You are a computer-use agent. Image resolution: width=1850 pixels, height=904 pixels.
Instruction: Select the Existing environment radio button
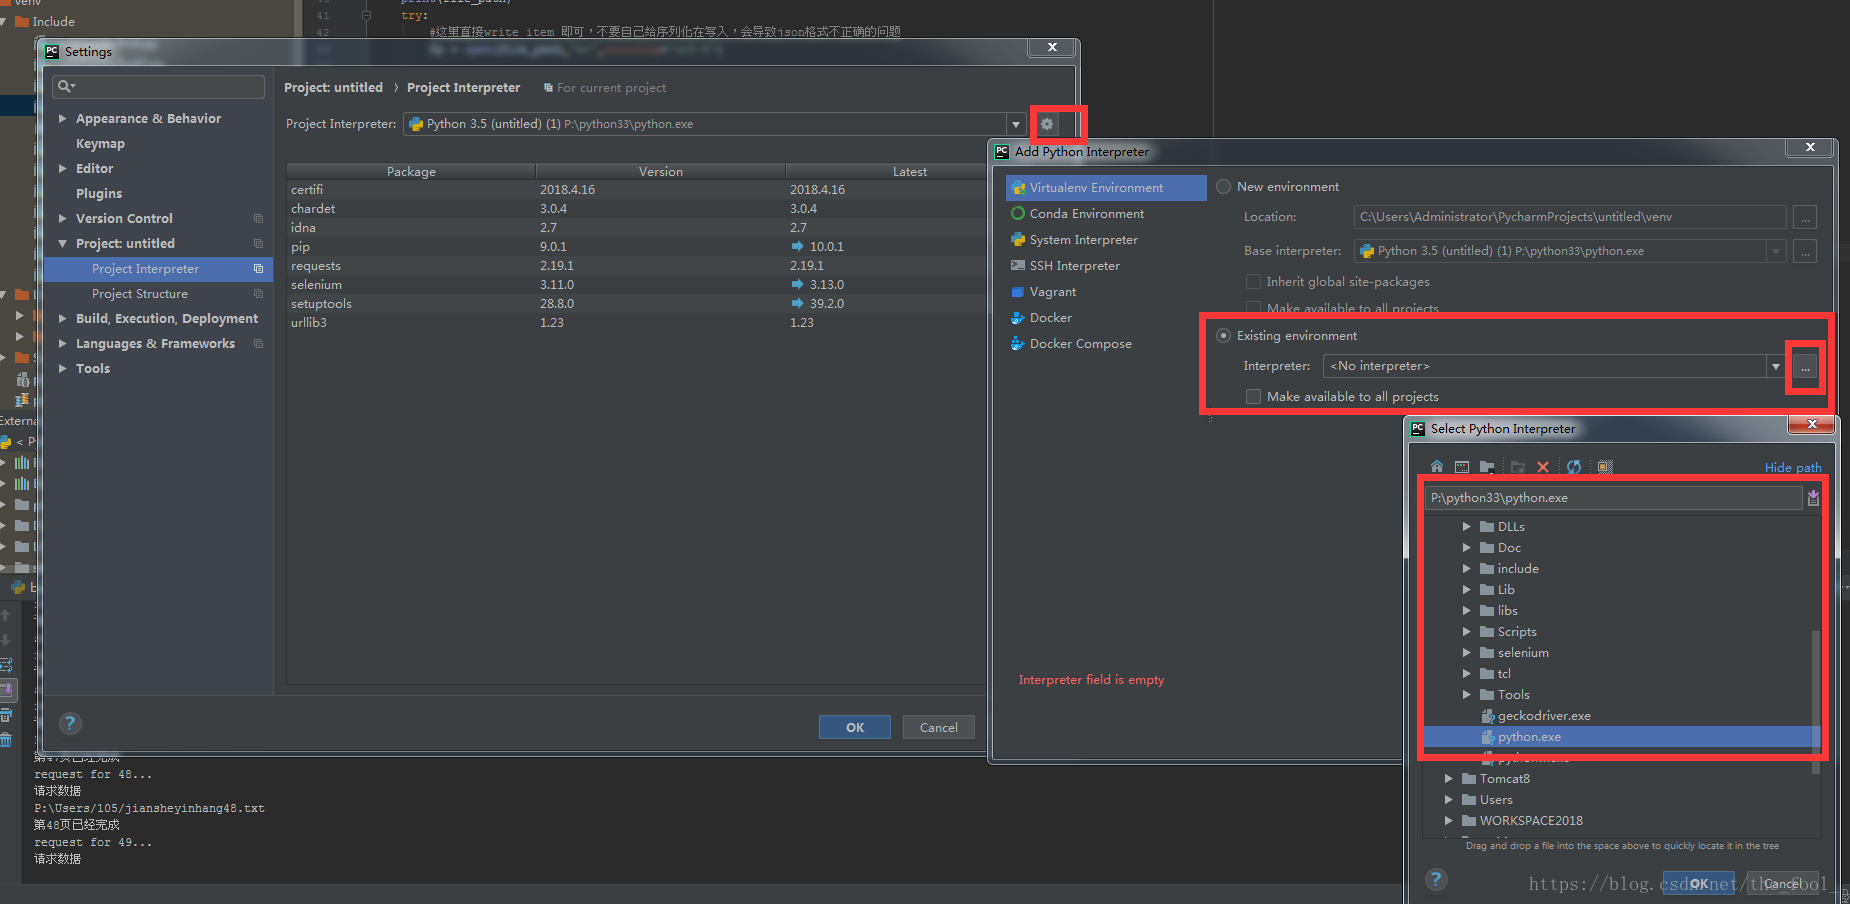coord(1223,336)
